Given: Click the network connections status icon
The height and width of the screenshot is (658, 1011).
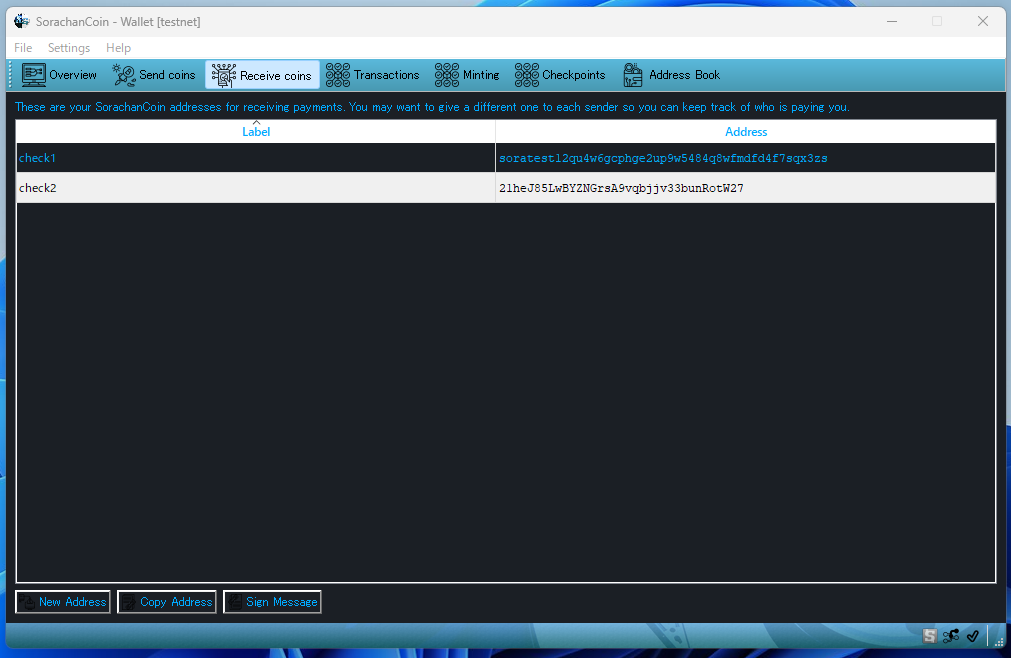Looking at the screenshot, I should click(x=951, y=636).
